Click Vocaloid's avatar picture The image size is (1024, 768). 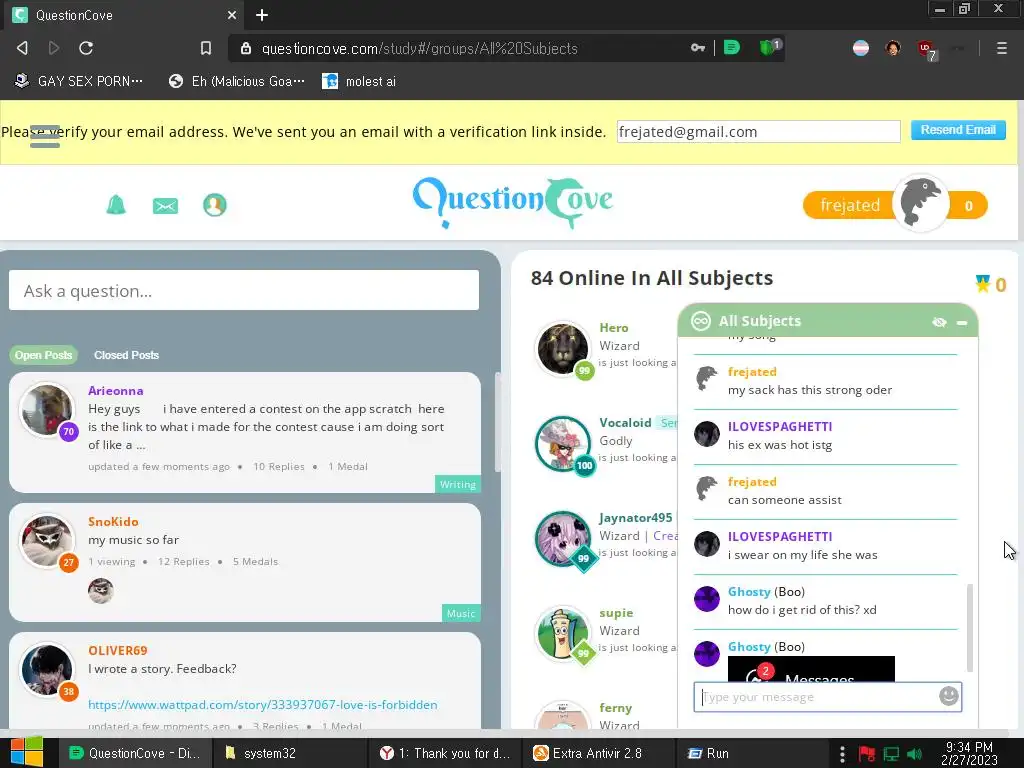(562, 443)
